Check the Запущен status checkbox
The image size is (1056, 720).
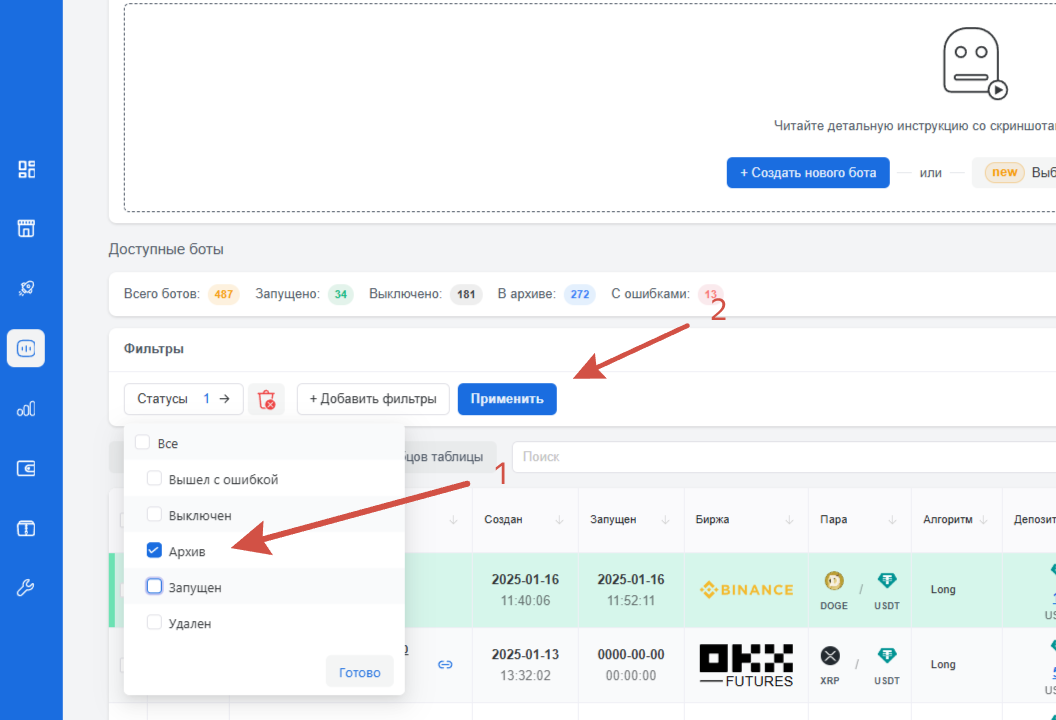coord(154,586)
